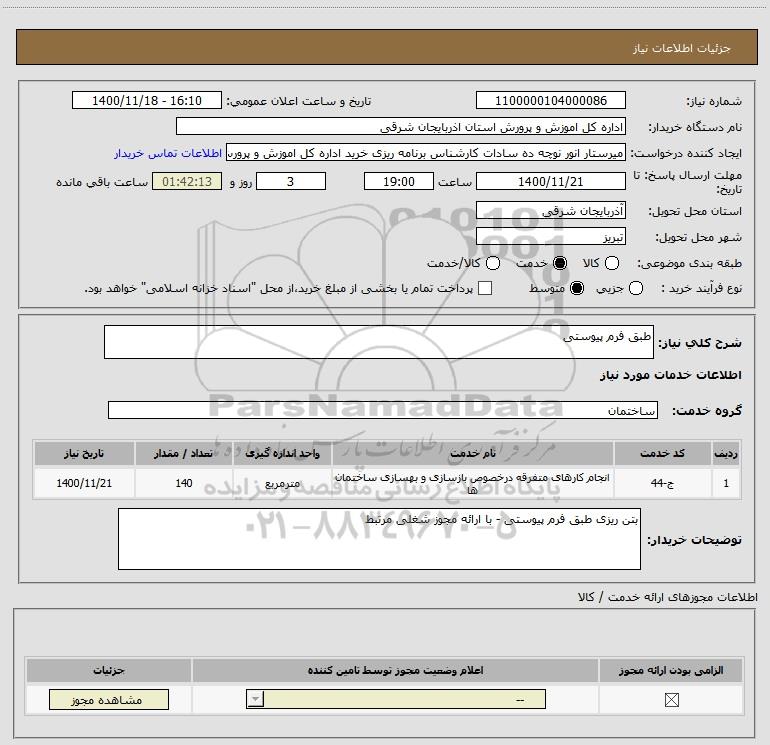Click the مشاهده مجوز button
Image resolution: width=770 pixels, height=745 pixels.
(109, 700)
